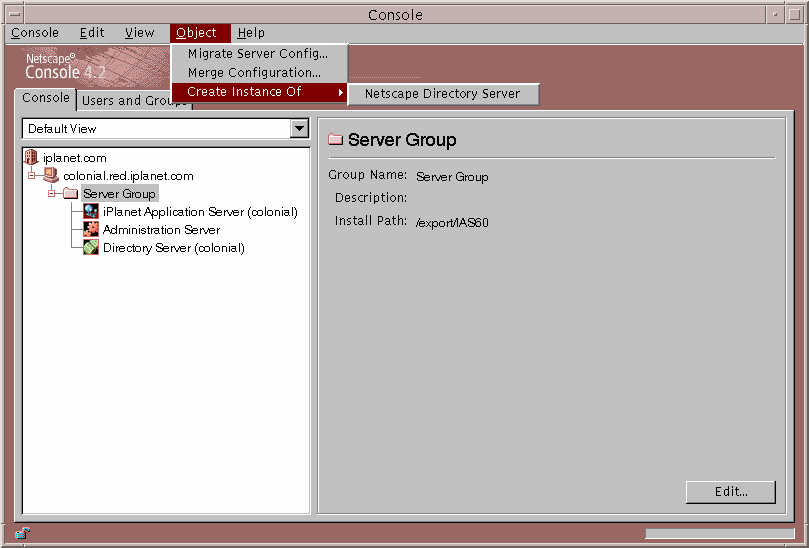Click the Default View combo box
Viewport: 809px width, 548px height.
pos(166,128)
